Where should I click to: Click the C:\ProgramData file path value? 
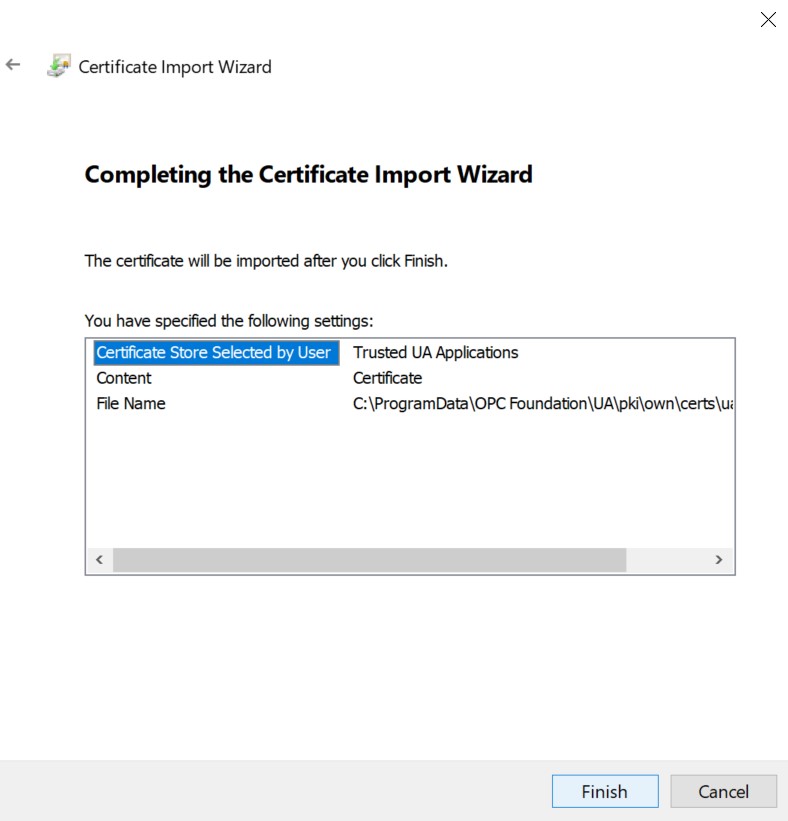point(542,404)
